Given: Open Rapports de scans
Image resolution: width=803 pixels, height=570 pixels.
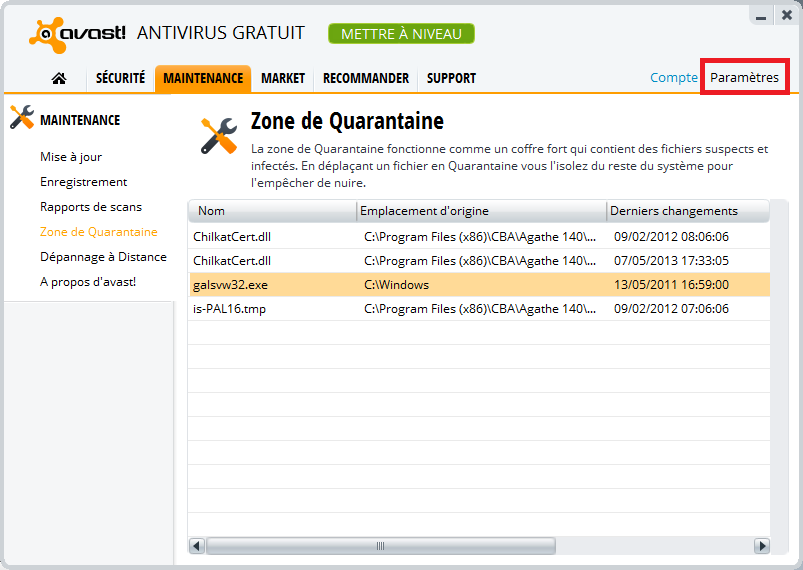Looking at the screenshot, I should [91, 207].
